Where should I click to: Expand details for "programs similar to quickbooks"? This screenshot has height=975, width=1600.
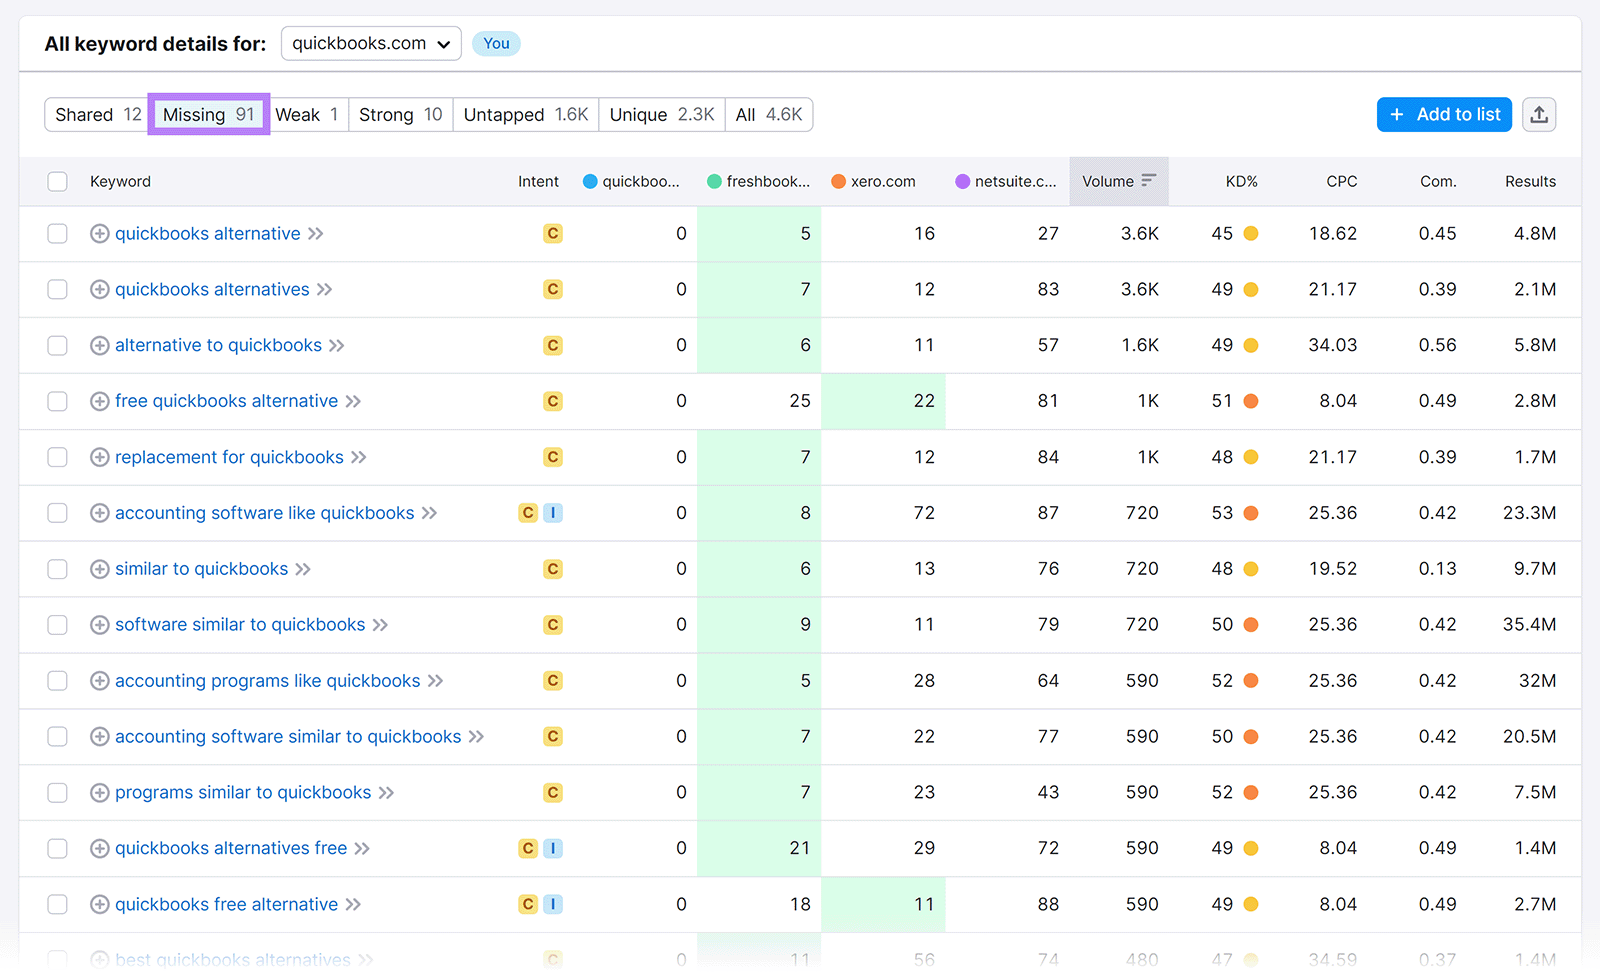[386, 792]
